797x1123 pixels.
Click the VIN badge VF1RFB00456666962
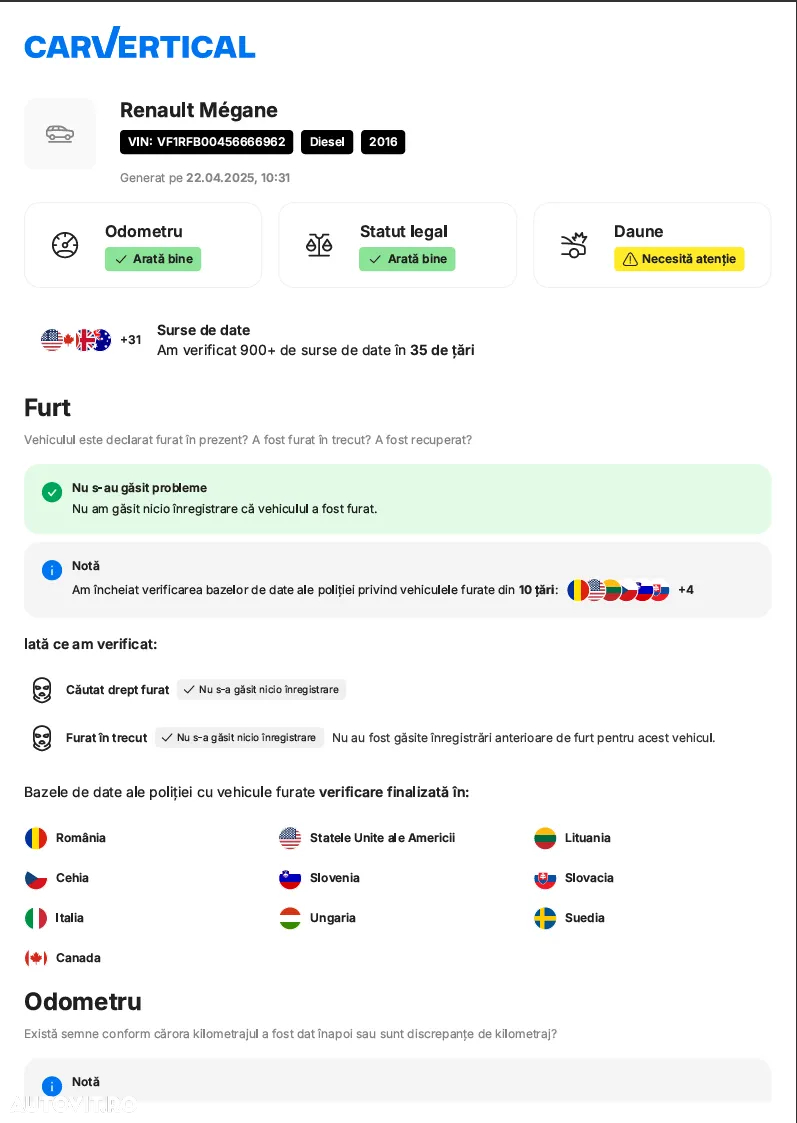coord(206,142)
